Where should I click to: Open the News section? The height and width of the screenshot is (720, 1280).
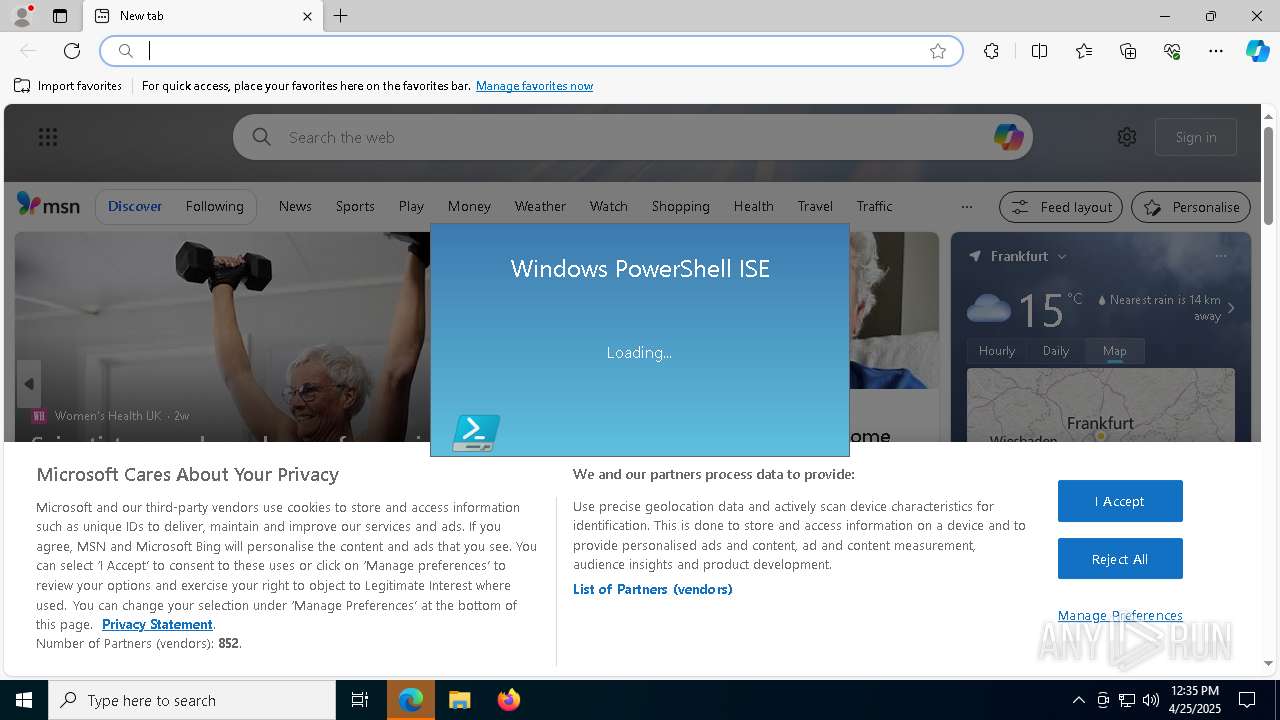tap(295, 206)
